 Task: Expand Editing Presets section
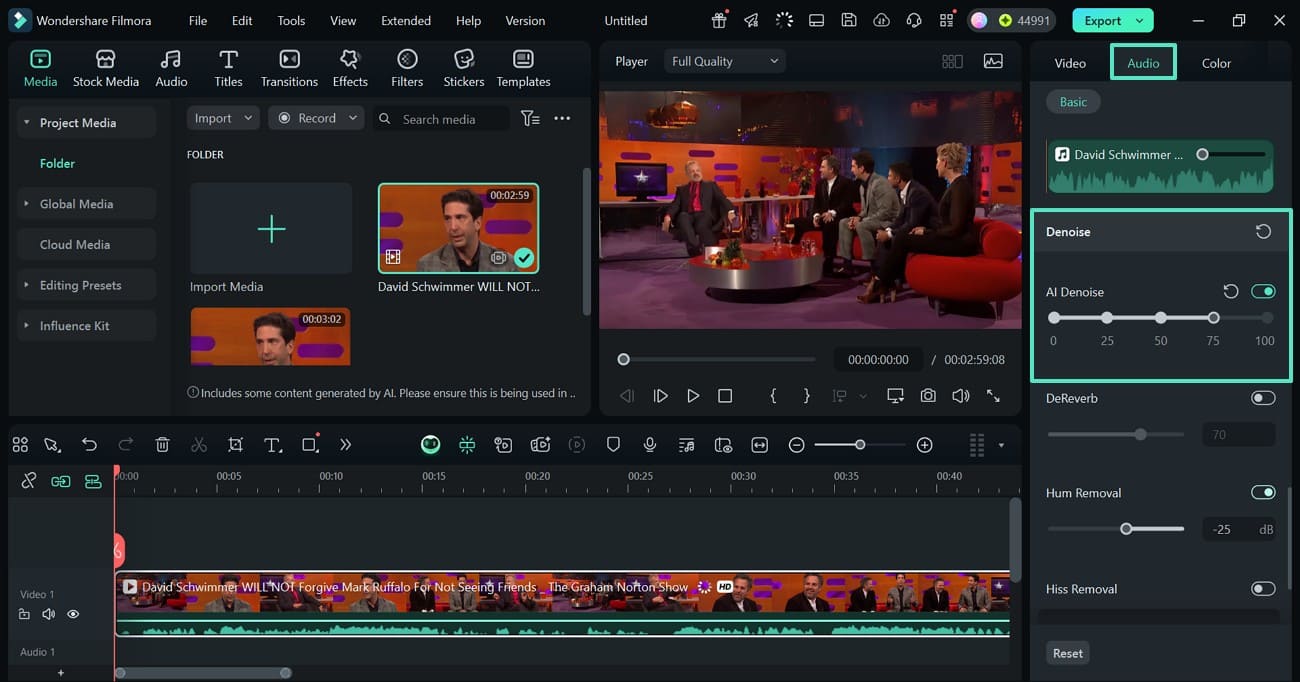[x=27, y=285]
